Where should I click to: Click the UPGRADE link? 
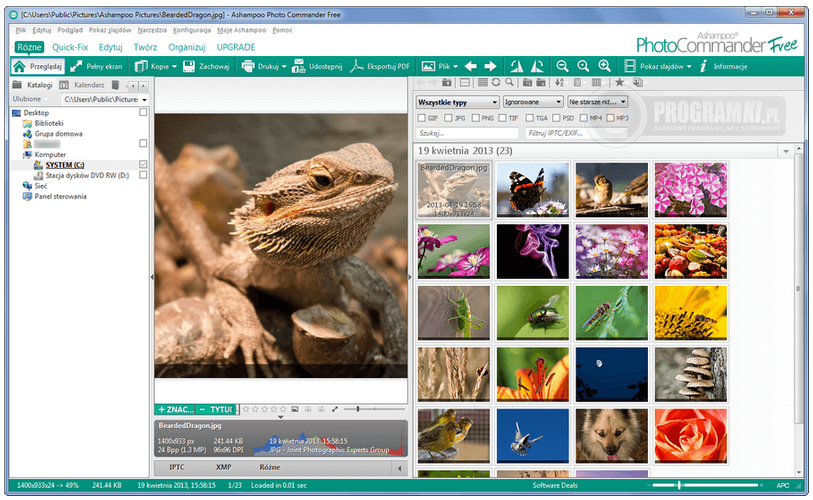pyautogui.click(x=236, y=47)
